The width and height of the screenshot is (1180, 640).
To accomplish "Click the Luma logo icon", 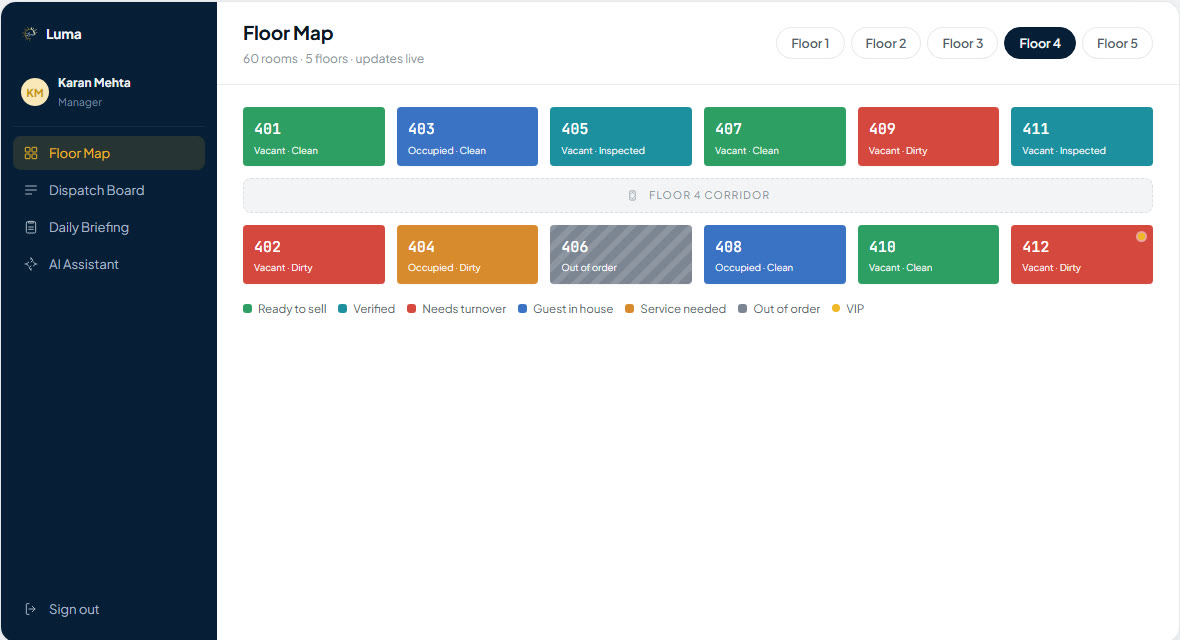I will 30,33.
